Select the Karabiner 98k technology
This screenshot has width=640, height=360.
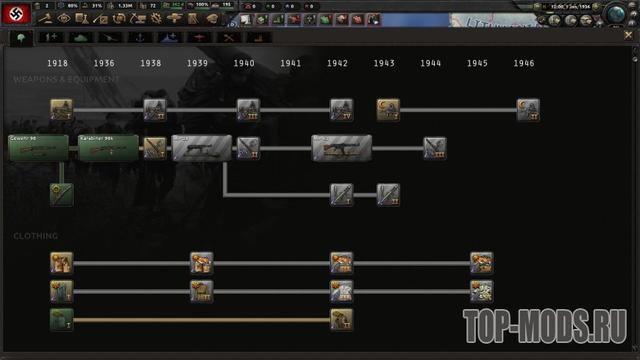pos(108,148)
